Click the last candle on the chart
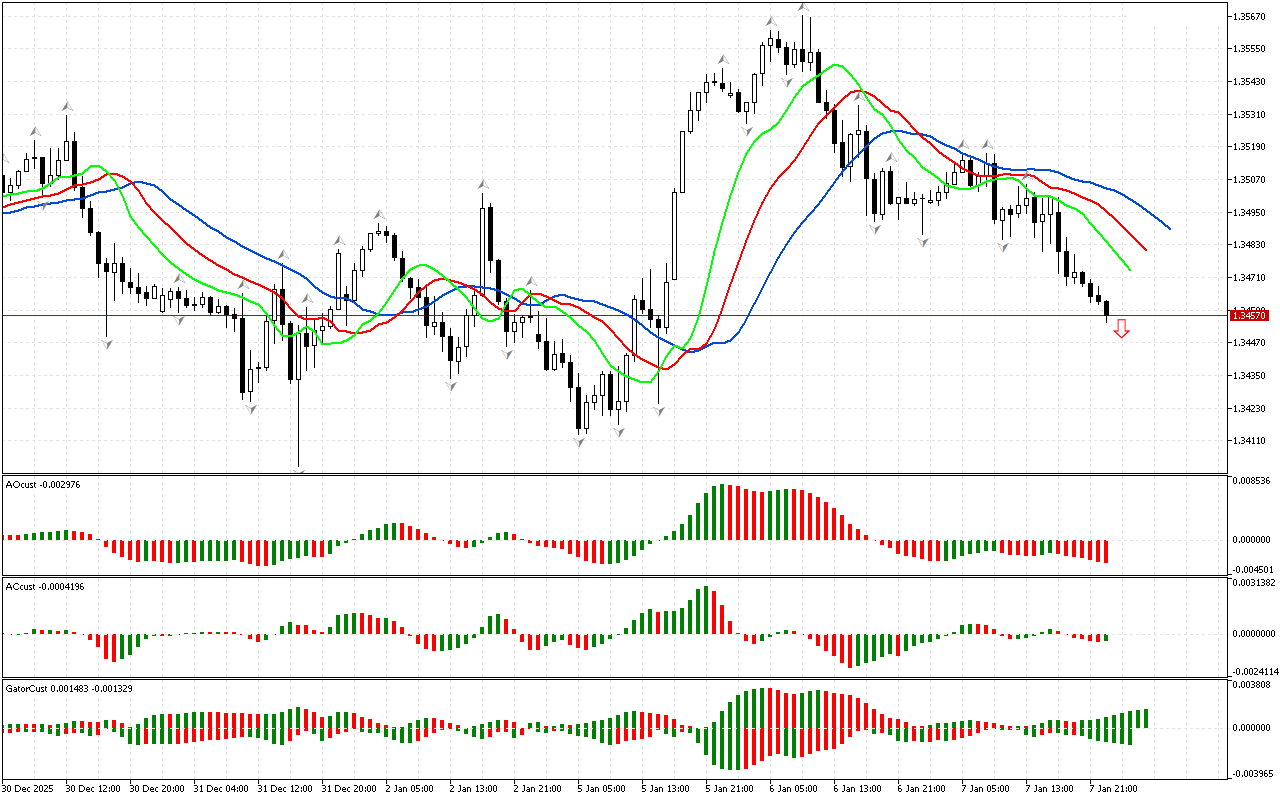 point(1106,310)
